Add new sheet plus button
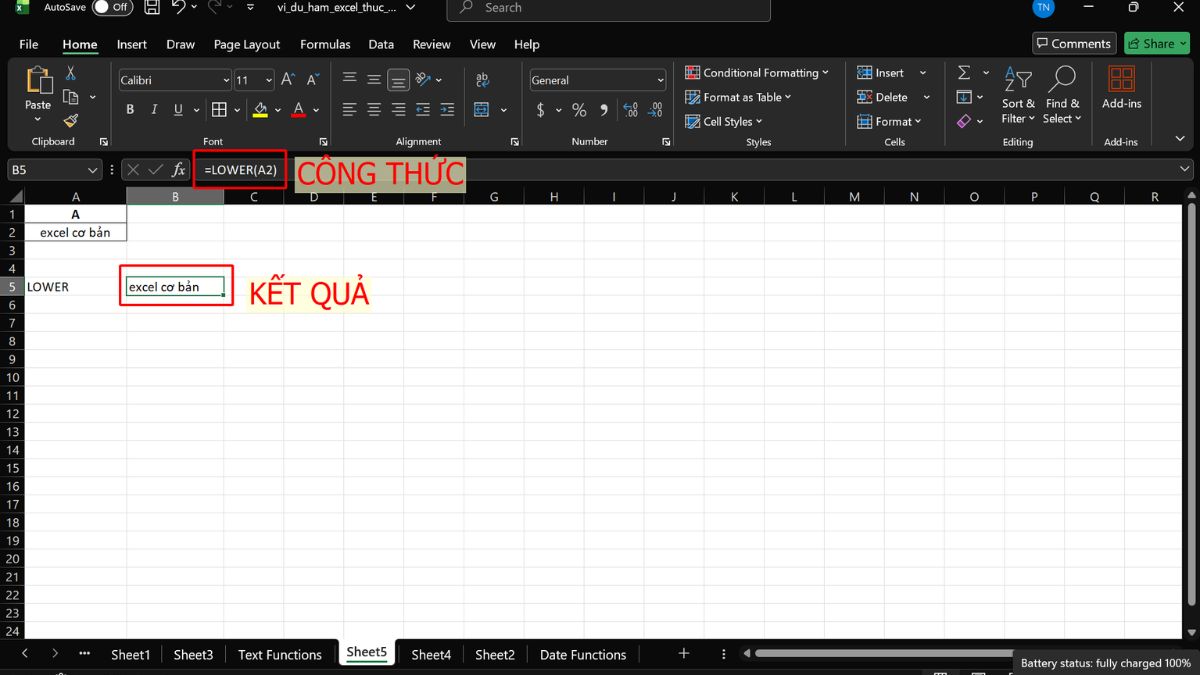The height and width of the screenshot is (675, 1200). 684,653
